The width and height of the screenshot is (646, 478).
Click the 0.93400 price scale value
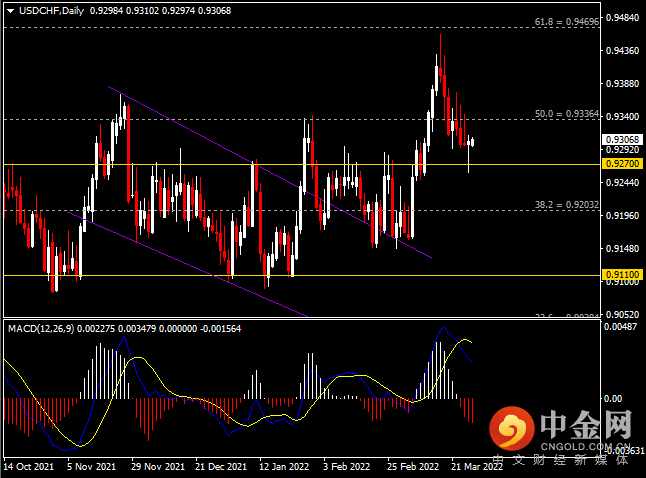coord(623,117)
